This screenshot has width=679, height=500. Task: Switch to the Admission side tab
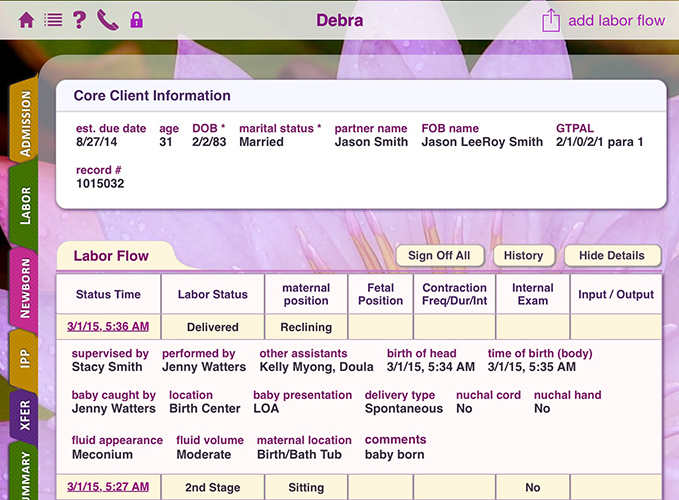click(x=24, y=118)
